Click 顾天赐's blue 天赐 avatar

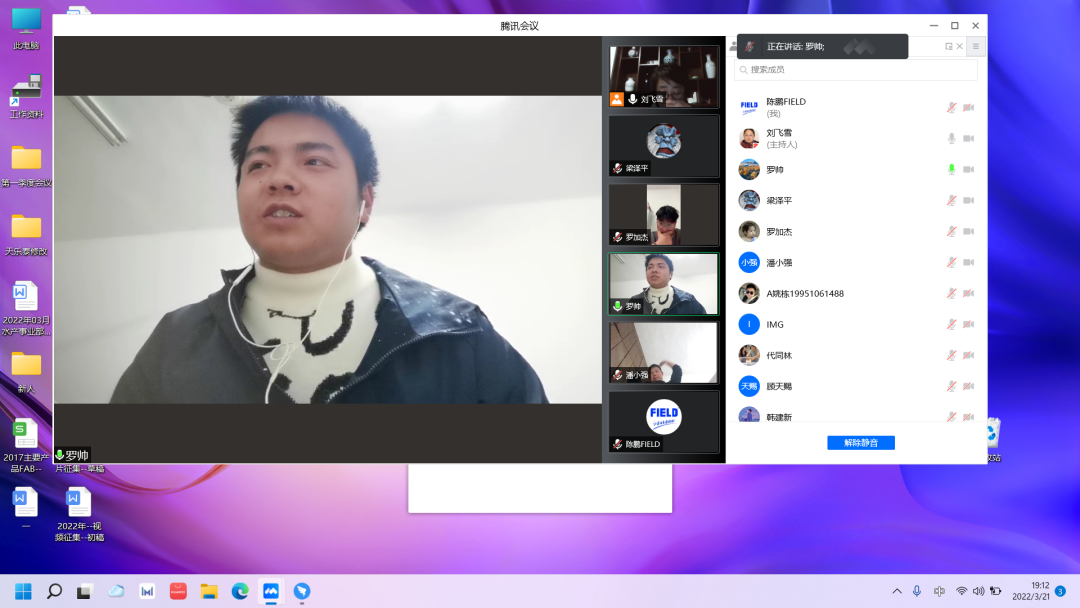click(x=749, y=386)
